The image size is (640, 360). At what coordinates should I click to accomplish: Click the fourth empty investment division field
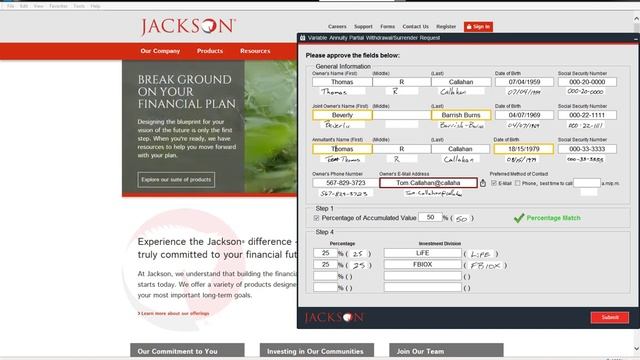click(422, 287)
